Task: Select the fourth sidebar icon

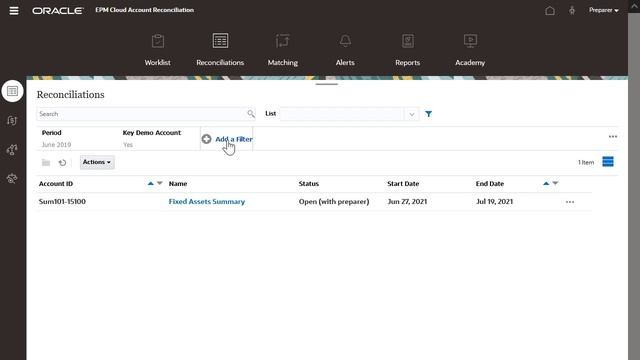Action: pyautogui.click(x=12, y=178)
